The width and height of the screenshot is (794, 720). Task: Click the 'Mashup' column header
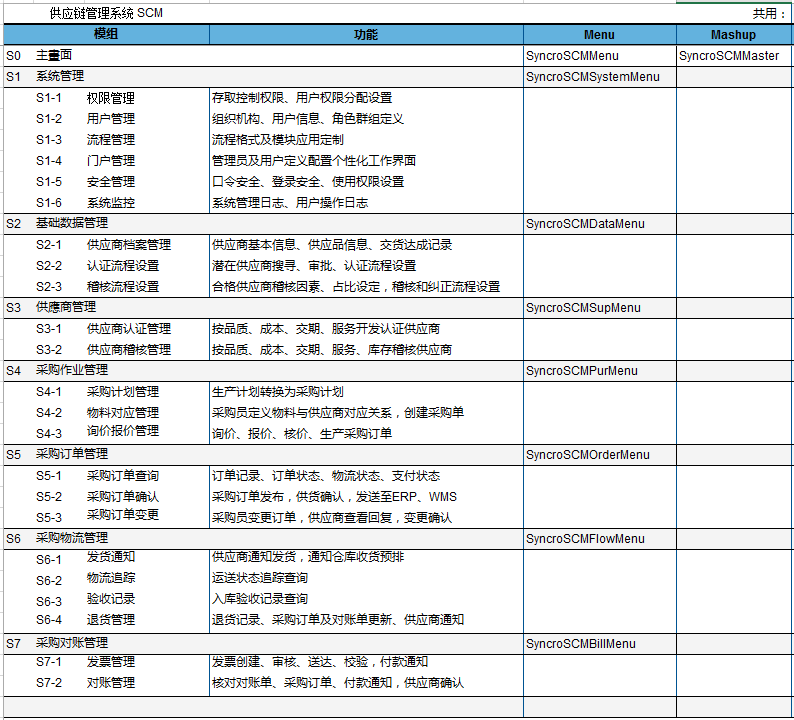click(x=733, y=34)
